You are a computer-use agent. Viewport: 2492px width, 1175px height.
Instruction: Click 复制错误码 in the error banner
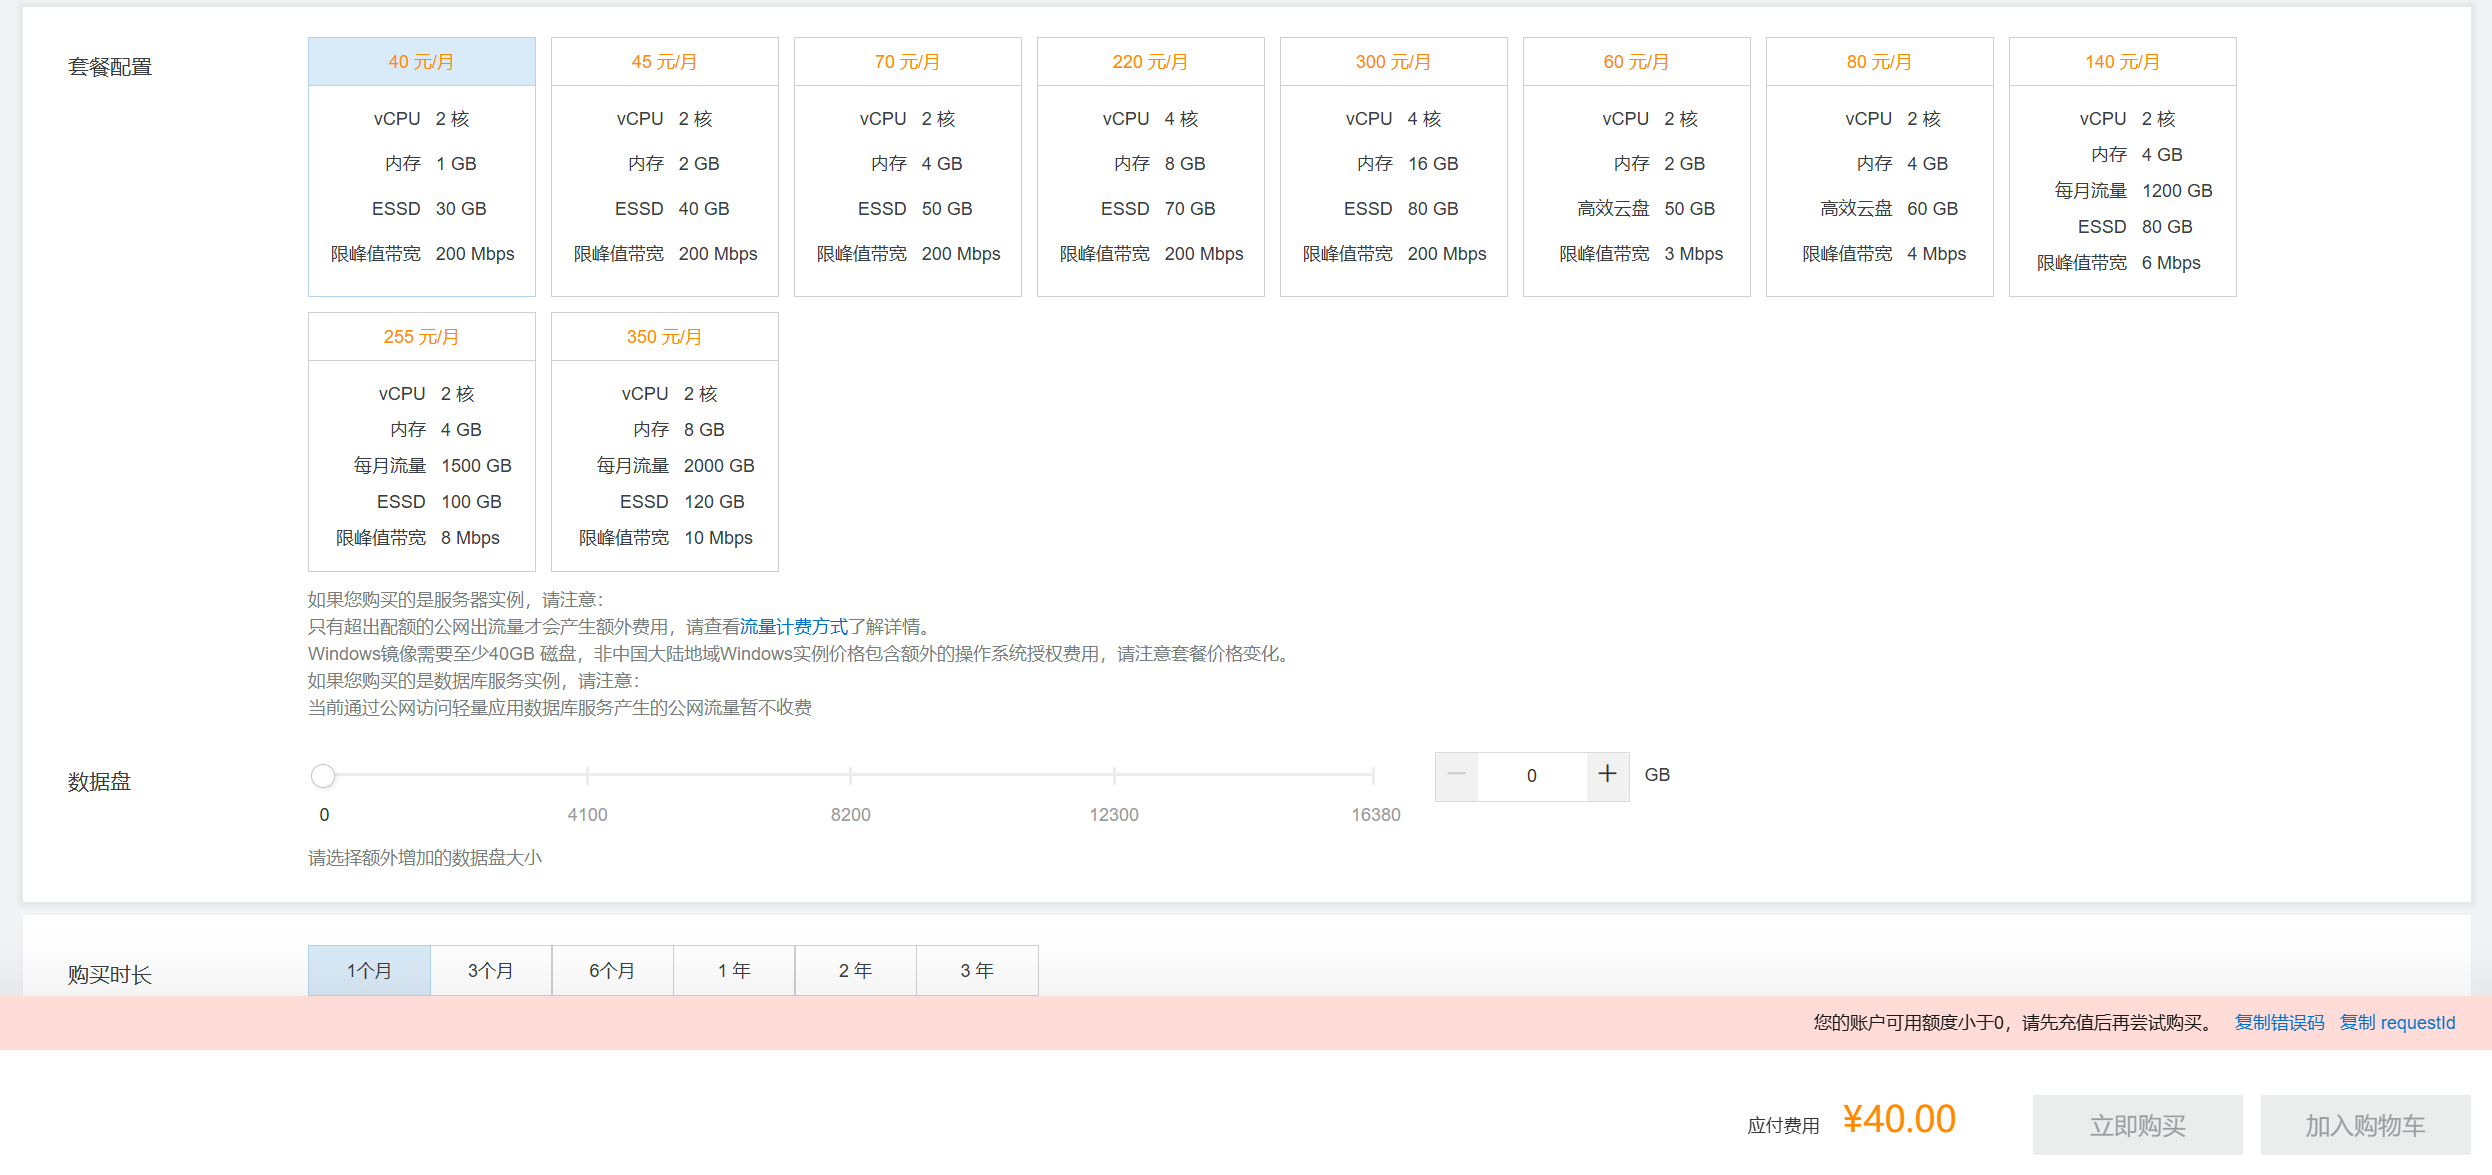click(2280, 1023)
